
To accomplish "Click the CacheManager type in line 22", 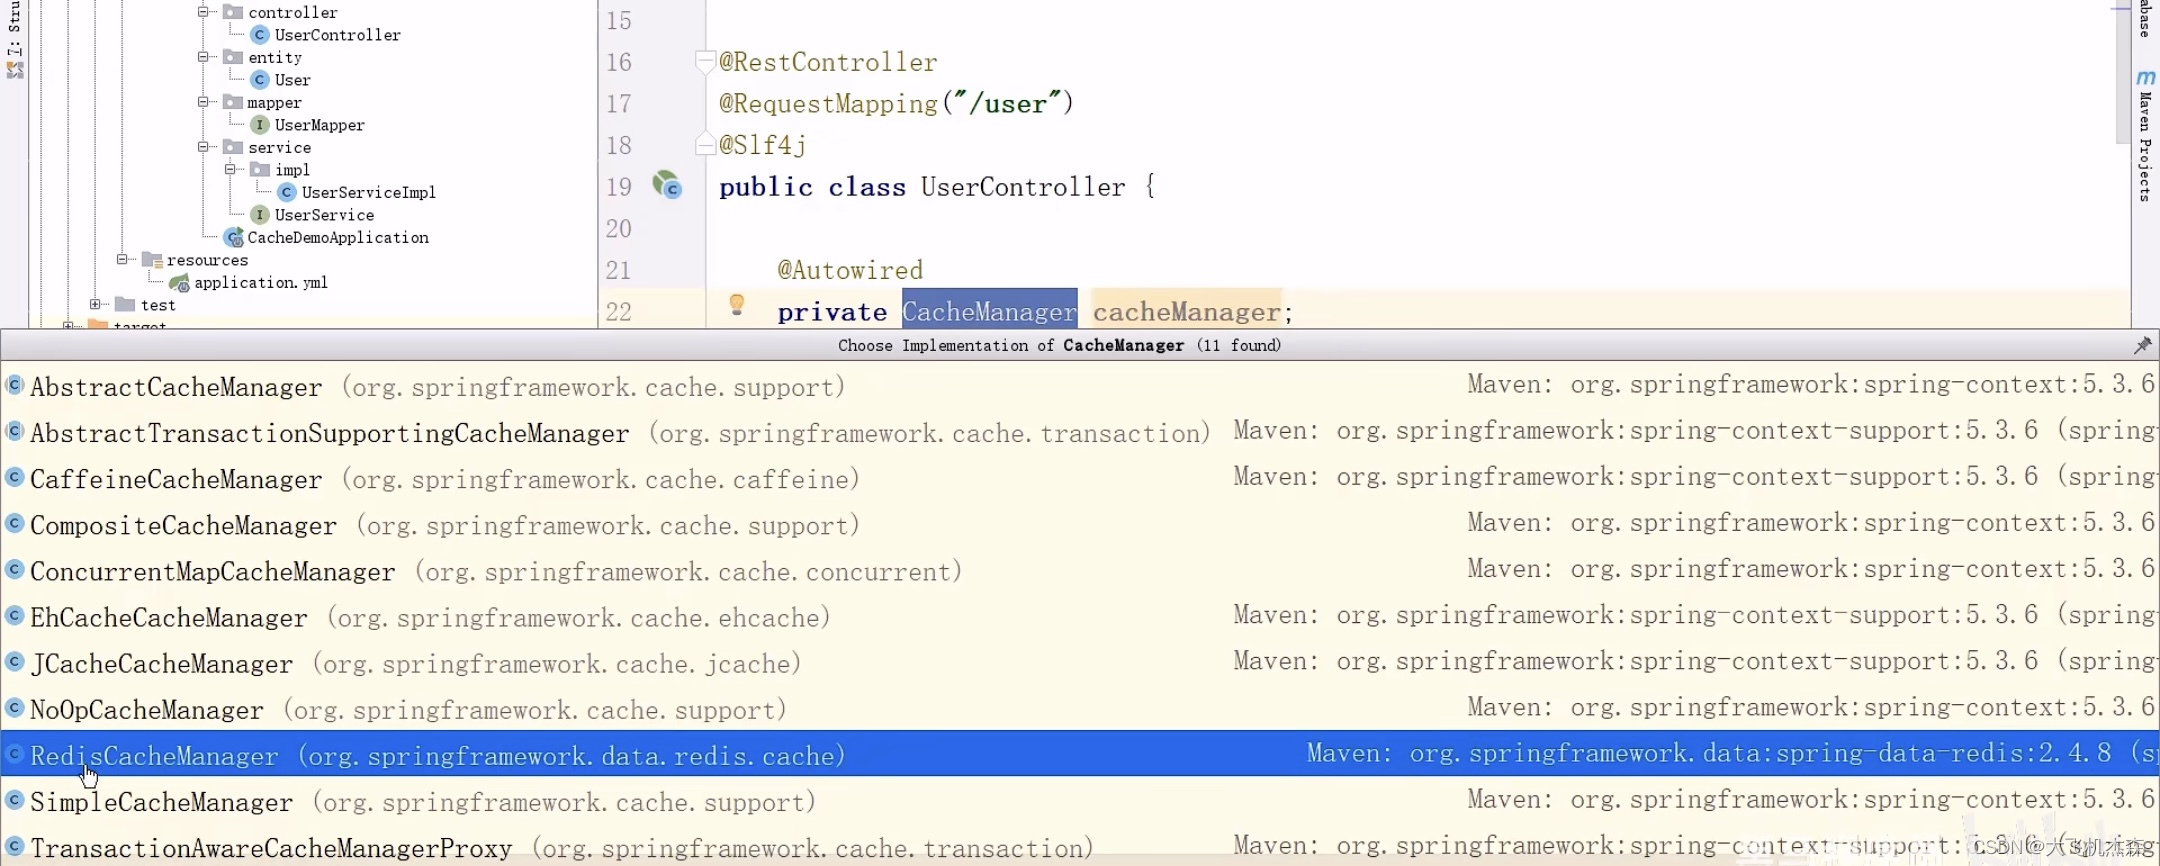I will (x=989, y=312).
